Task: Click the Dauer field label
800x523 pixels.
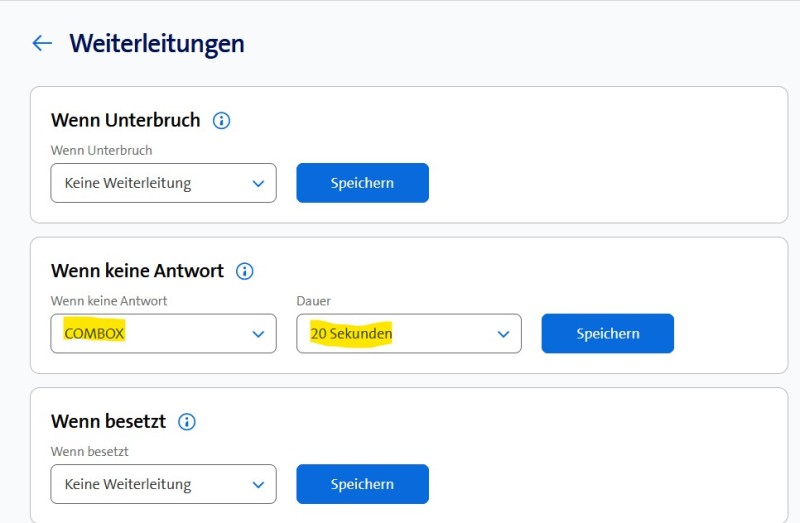Action: click(313, 300)
